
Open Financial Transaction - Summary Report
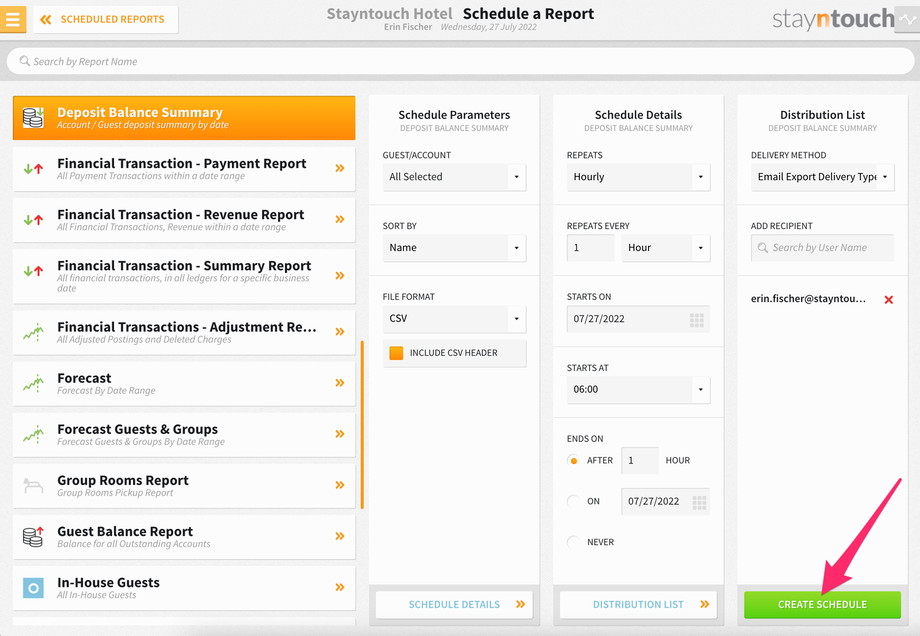click(184, 276)
